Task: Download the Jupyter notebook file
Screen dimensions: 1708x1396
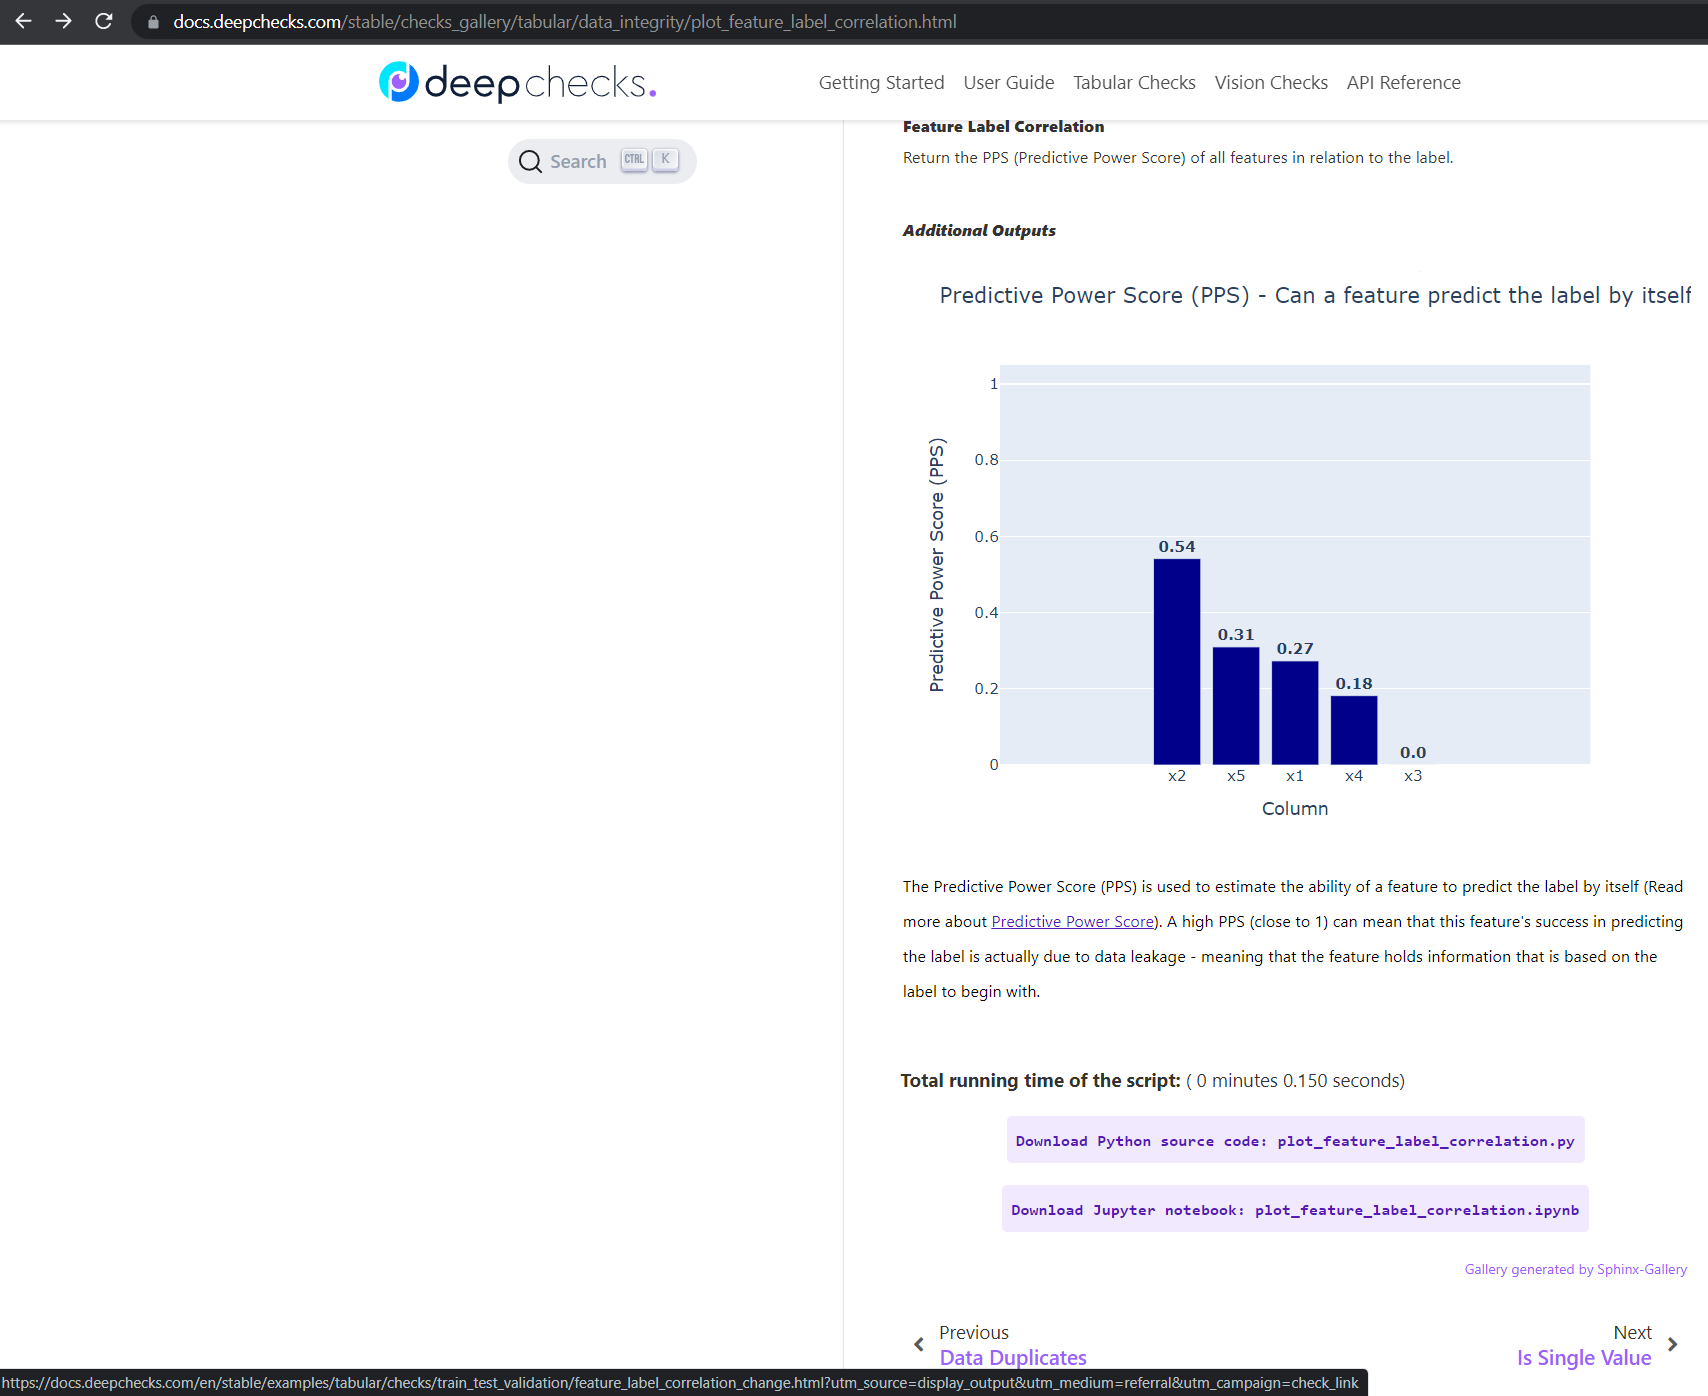Action: tap(1294, 1209)
